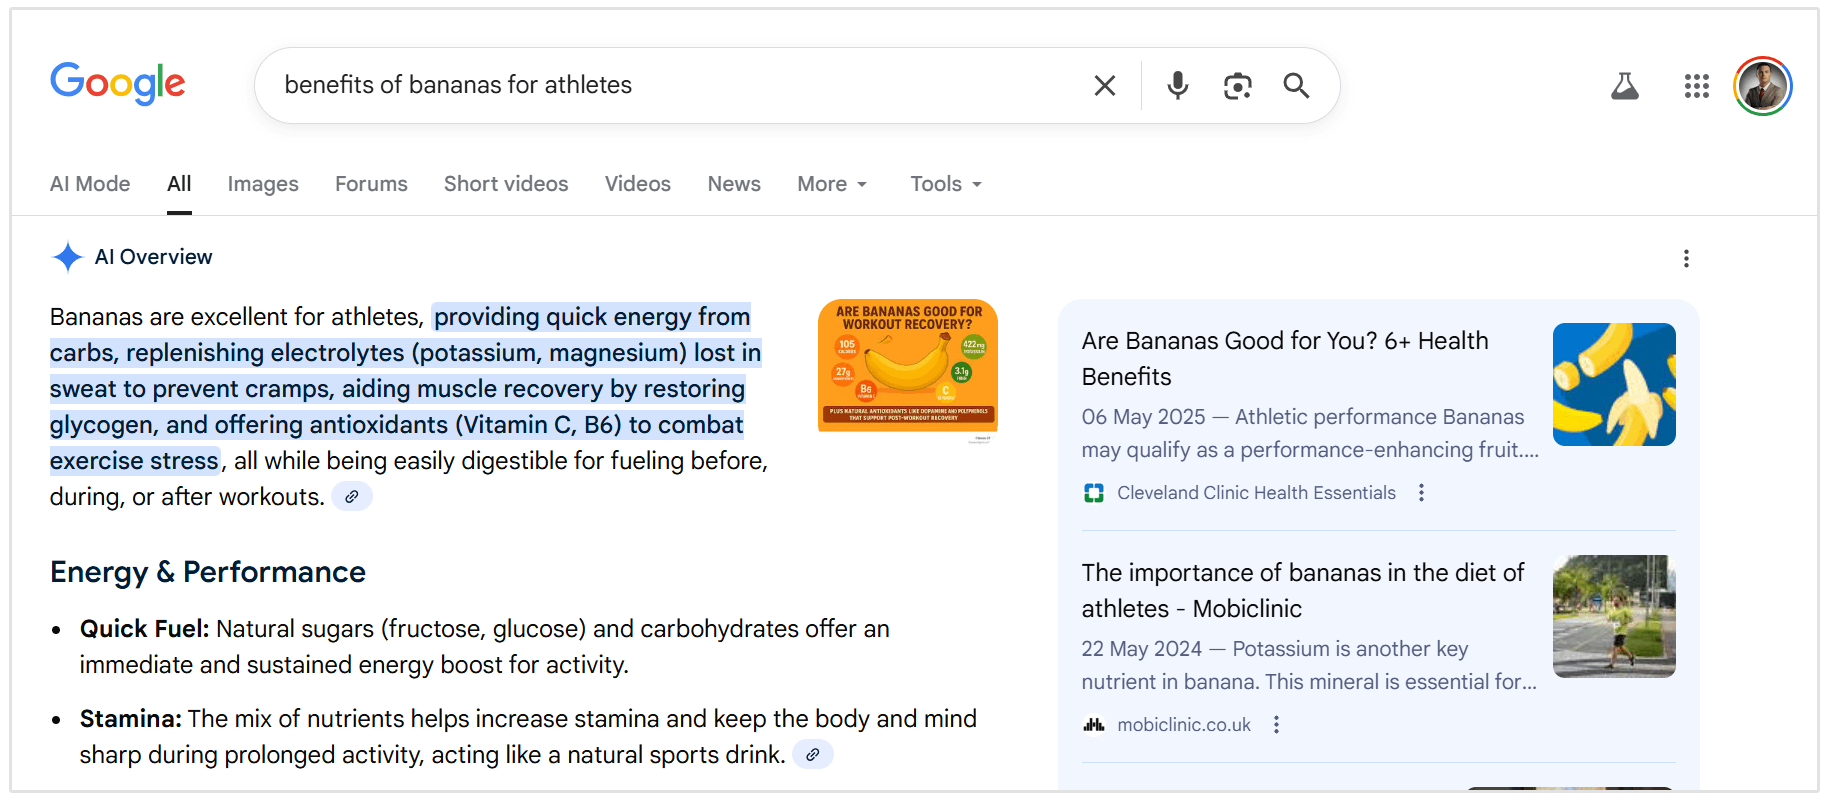Open the Short videos tab
Image resolution: width=1830 pixels, height=800 pixels.
click(x=506, y=184)
